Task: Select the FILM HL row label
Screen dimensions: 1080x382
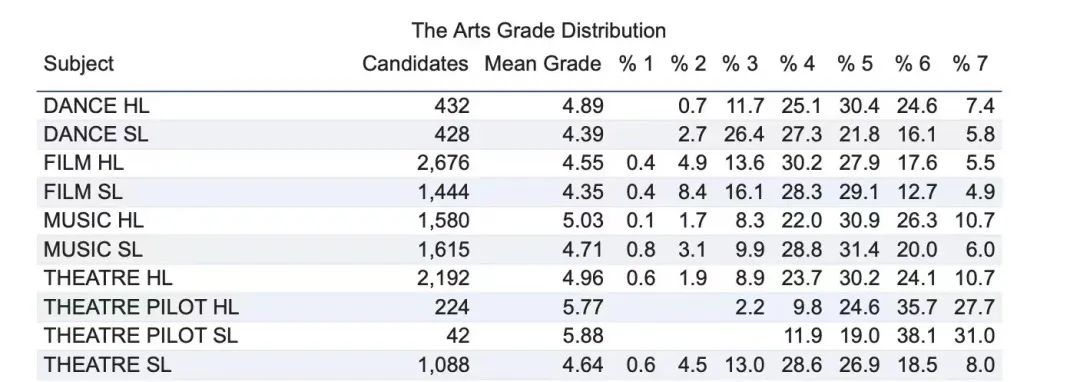Action: (x=83, y=163)
